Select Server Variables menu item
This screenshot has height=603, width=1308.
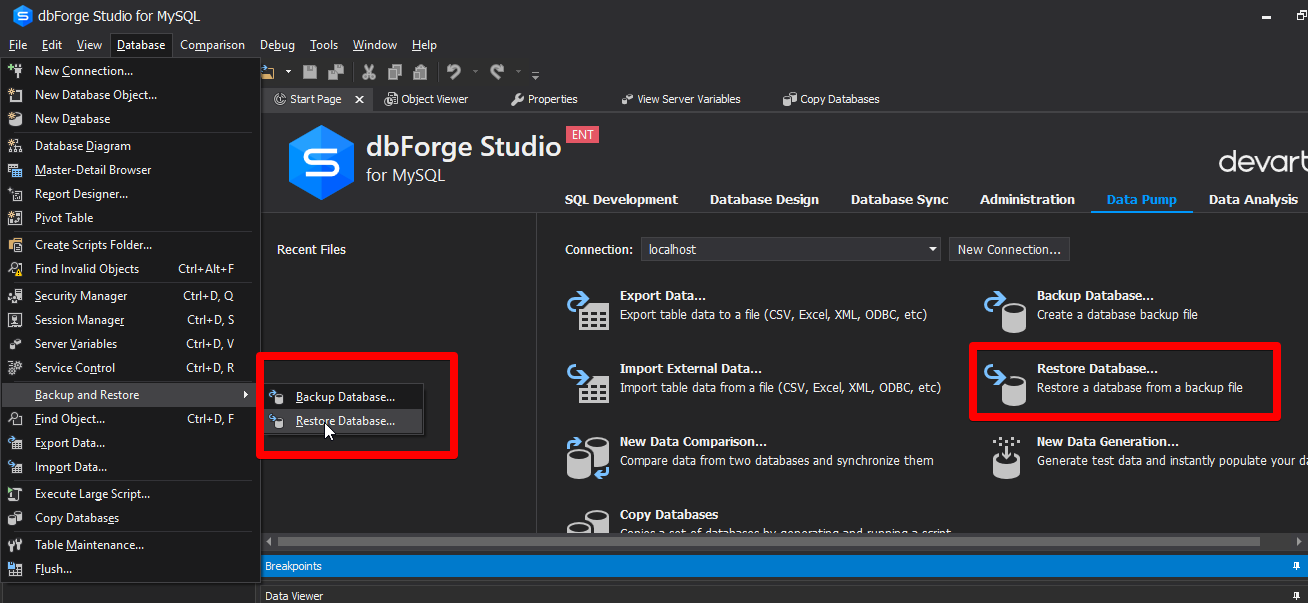130,344
